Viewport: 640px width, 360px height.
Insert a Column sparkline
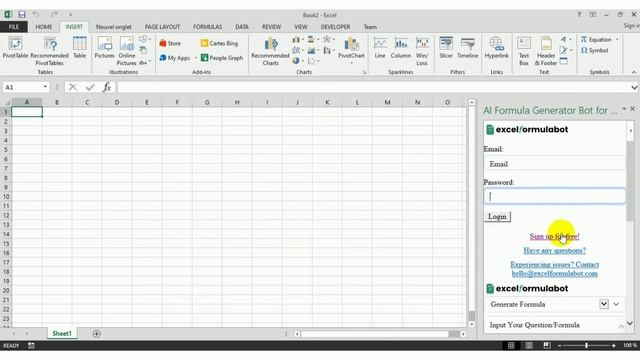(401, 48)
